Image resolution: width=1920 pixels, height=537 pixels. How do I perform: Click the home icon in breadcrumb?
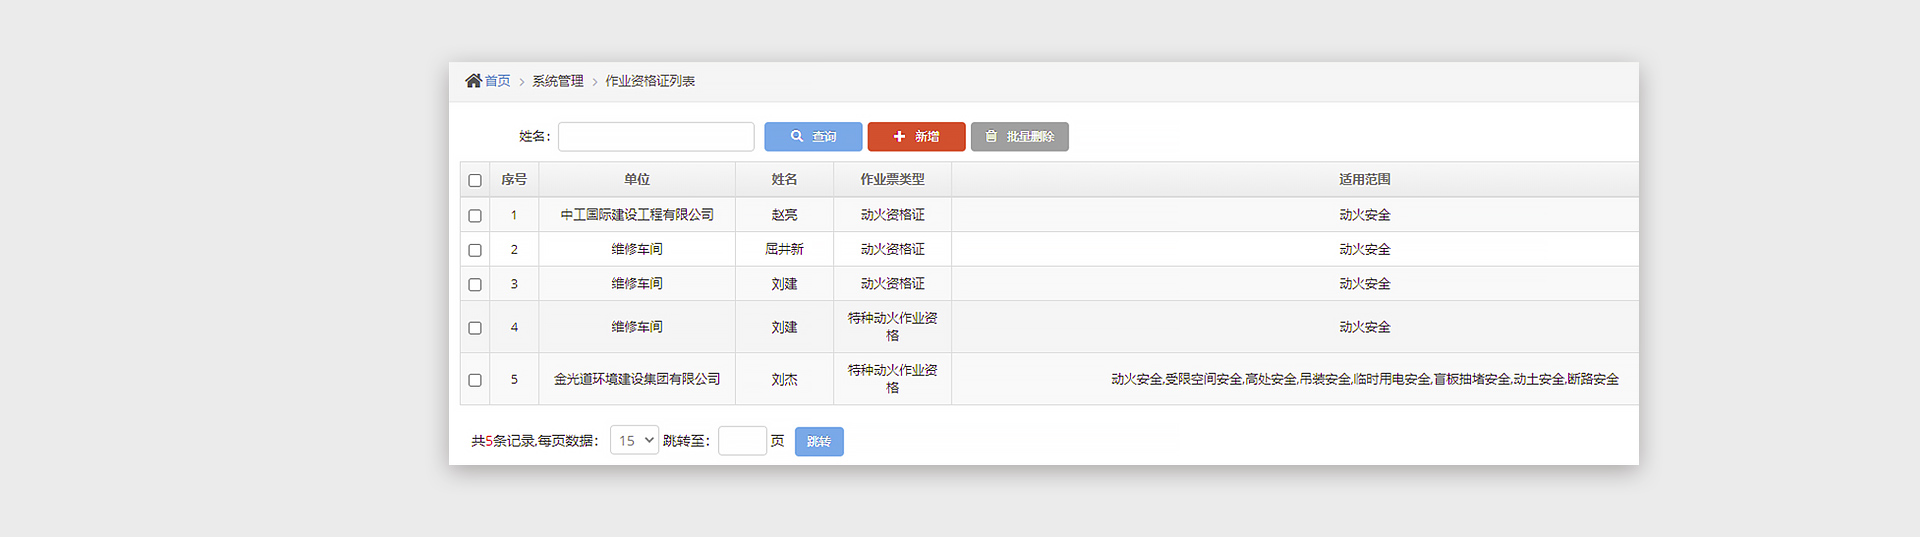click(x=473, y=81)
